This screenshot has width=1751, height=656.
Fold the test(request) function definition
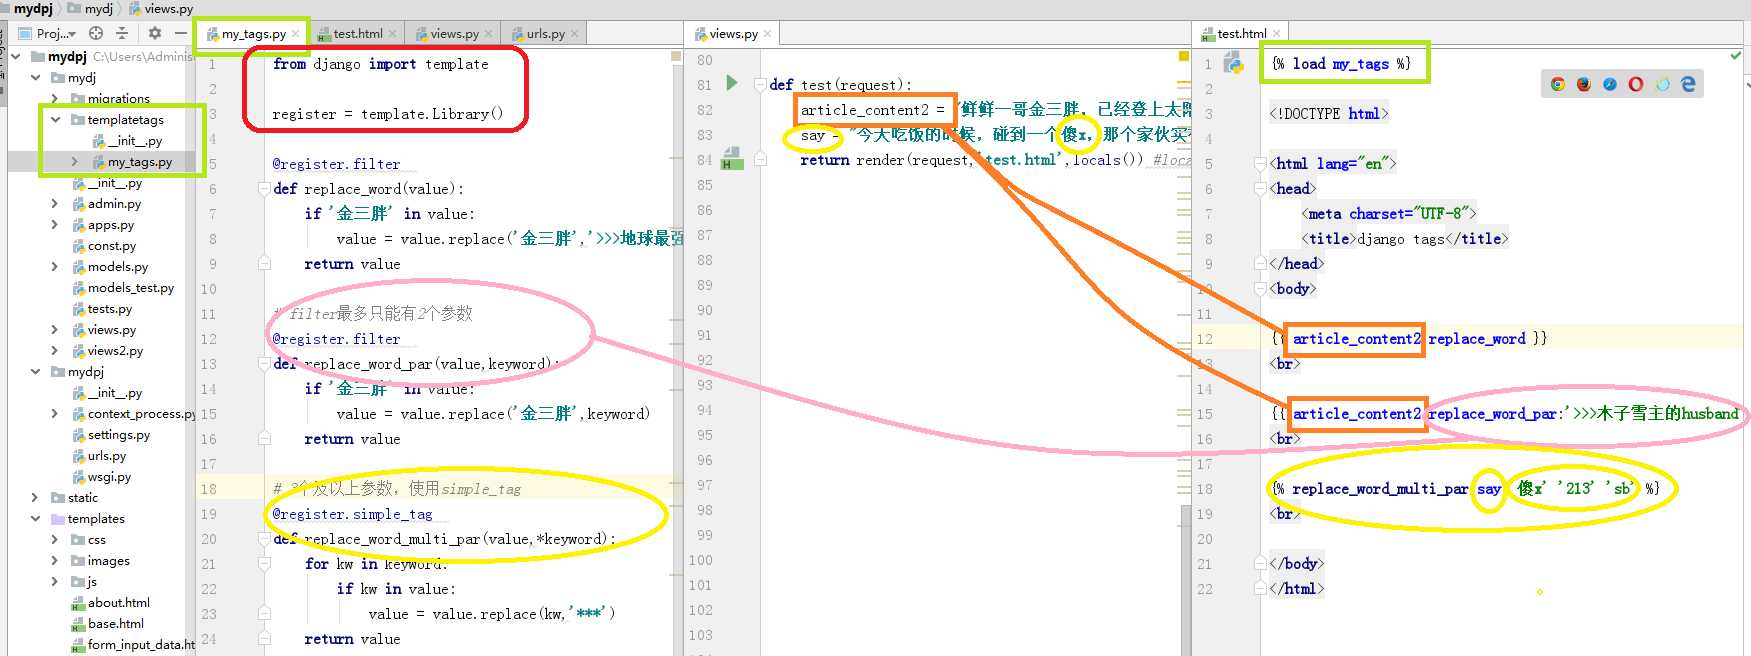click(x=760, y=84)
